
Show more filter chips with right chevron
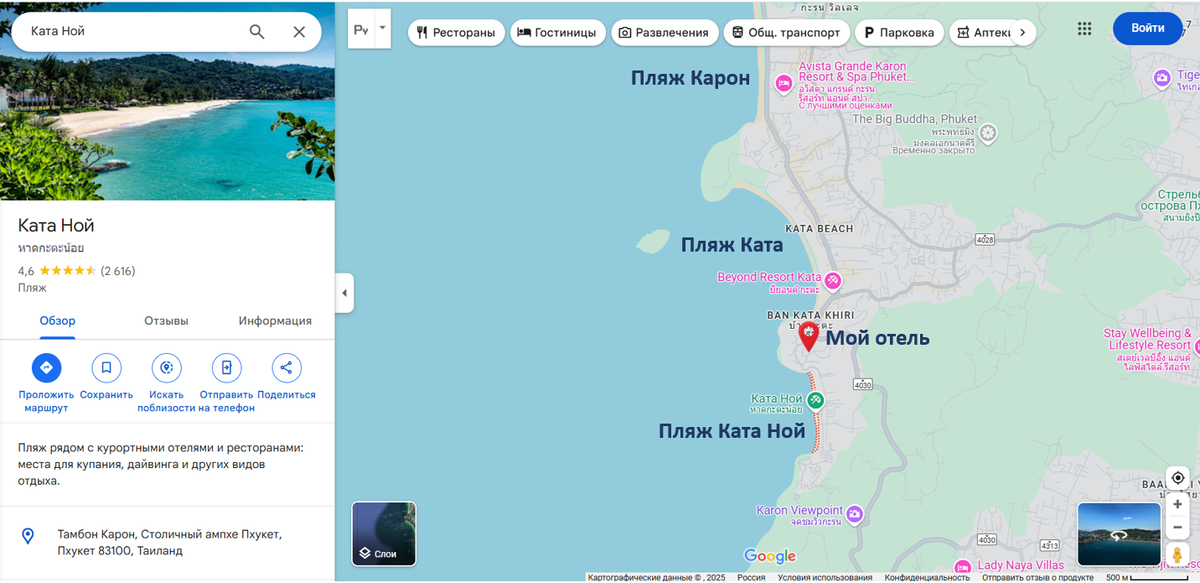1021,32
